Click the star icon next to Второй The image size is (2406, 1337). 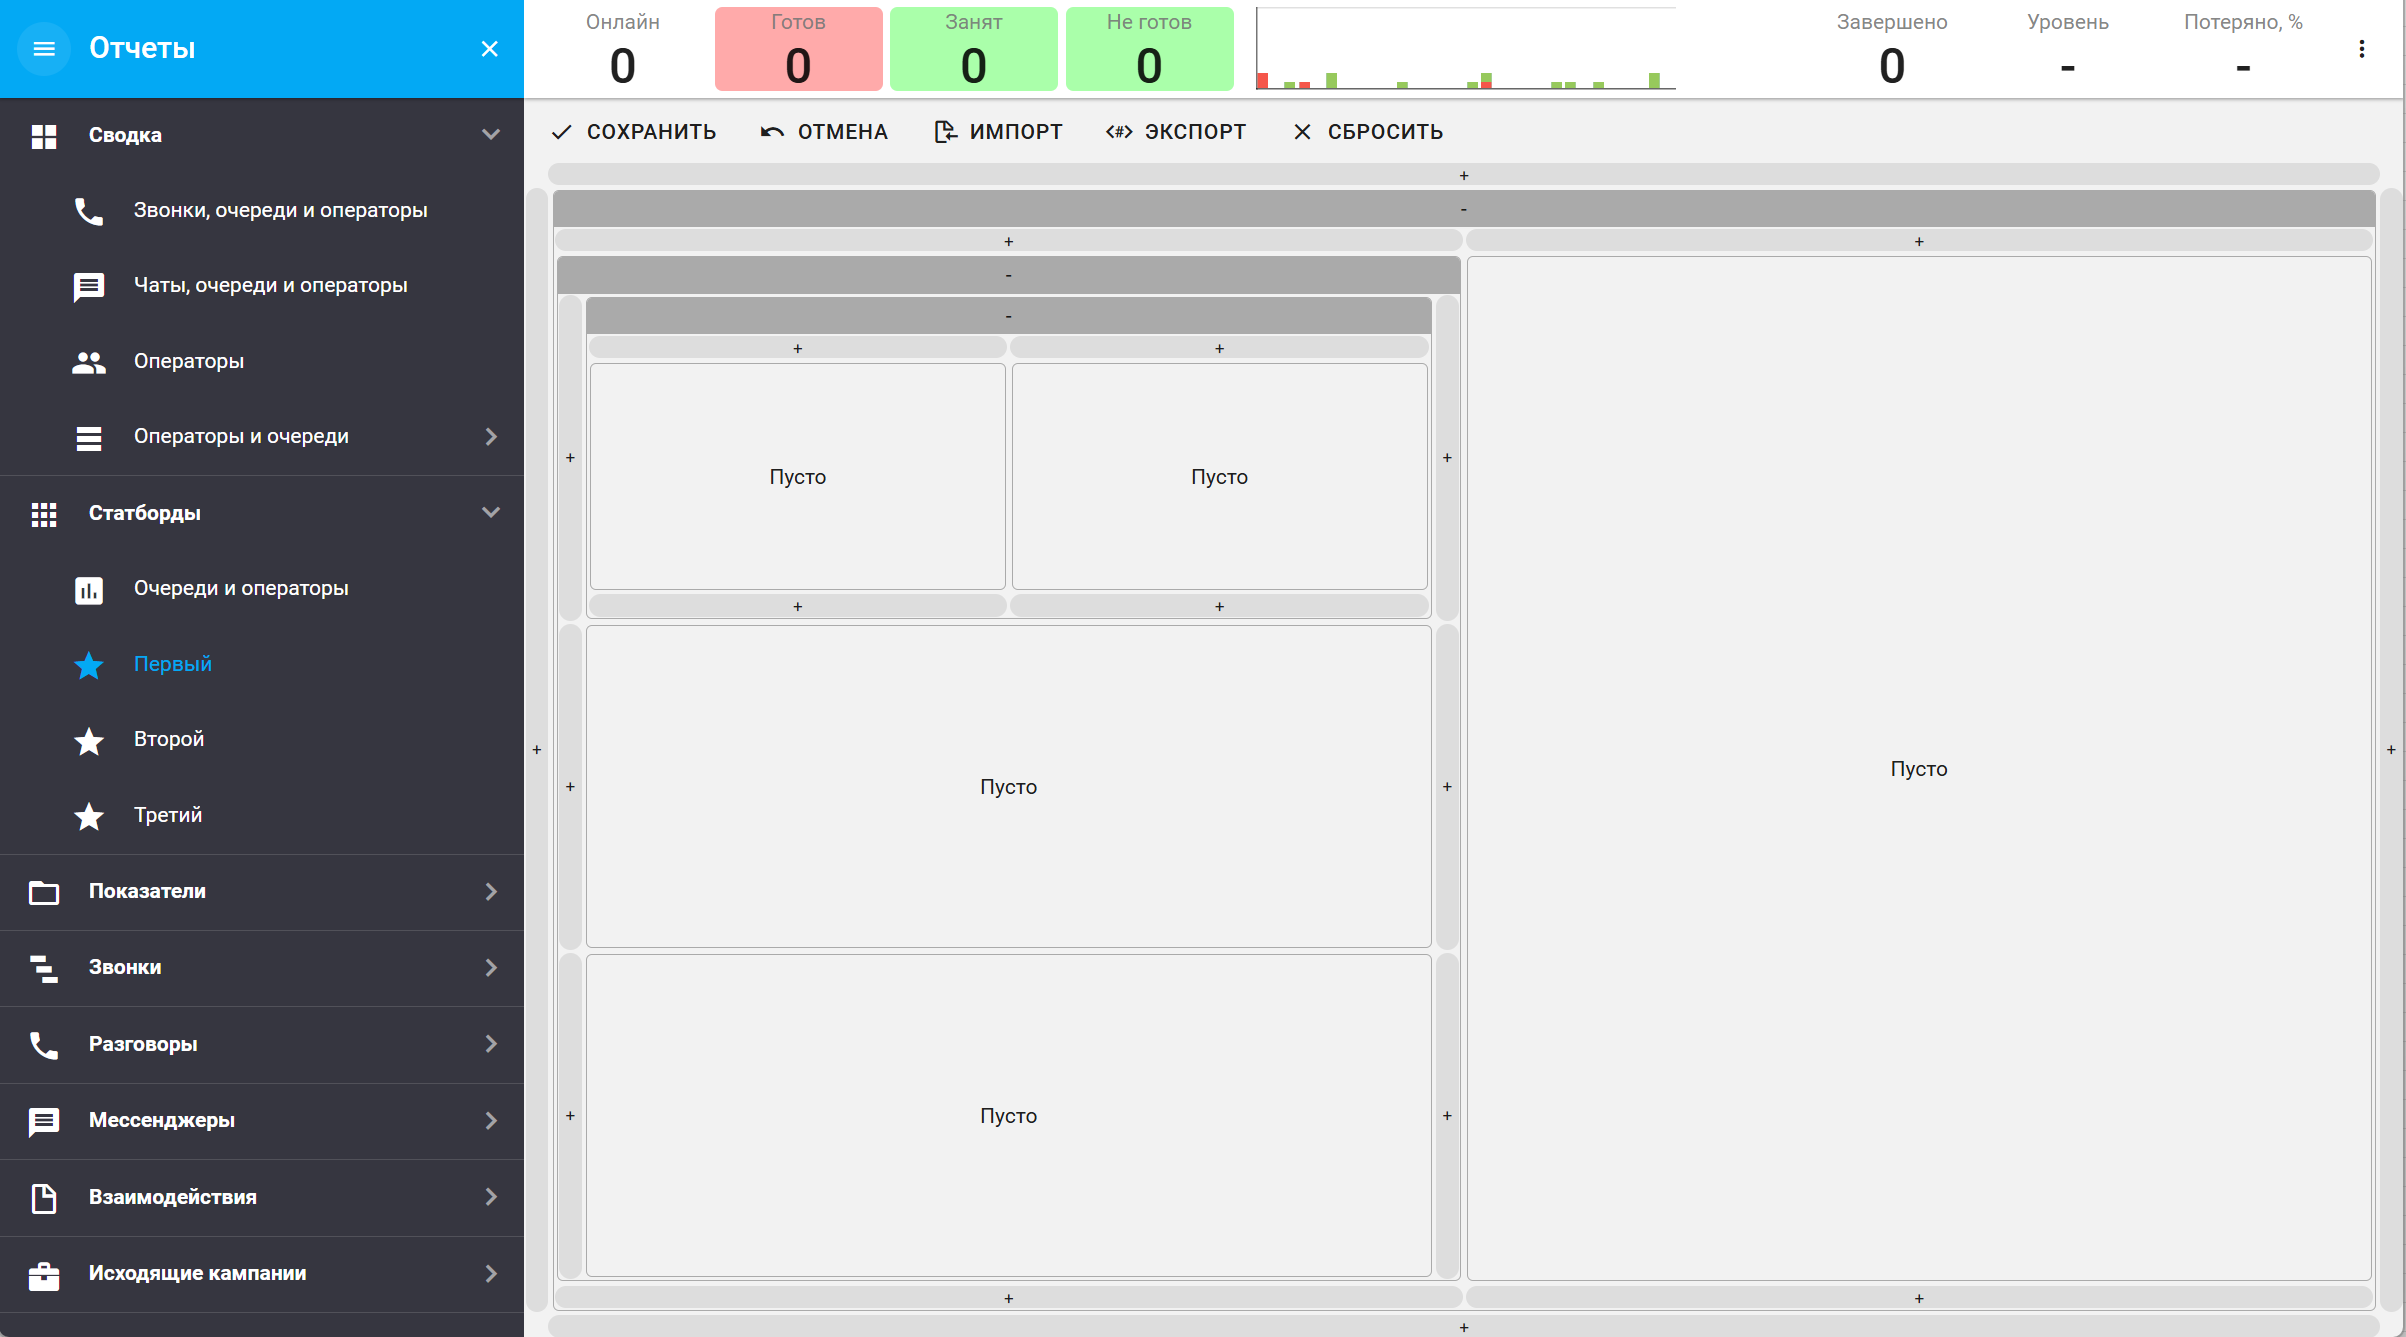(89, 741)
